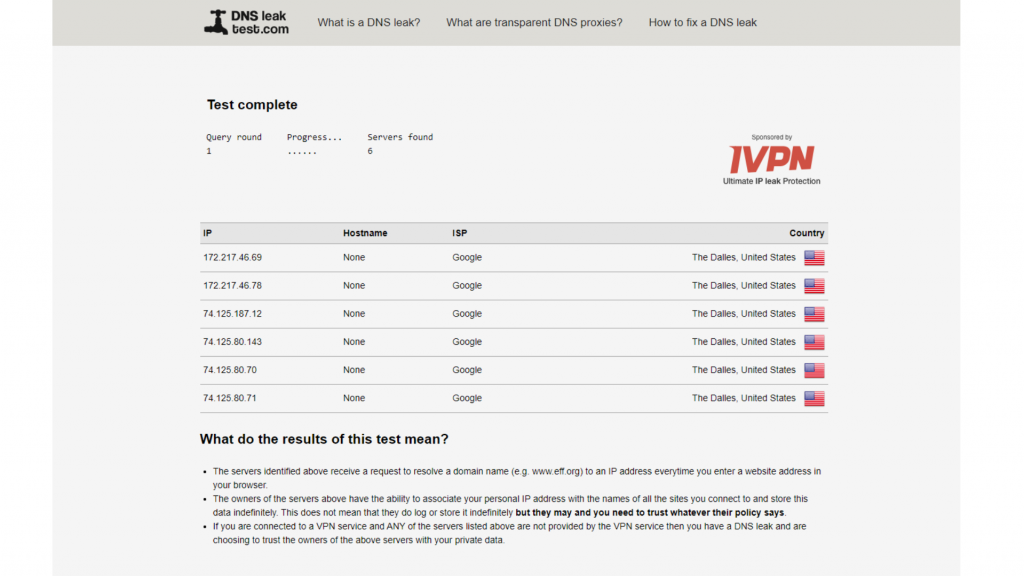Click the www.eff.org text in first bullet
The image size is (1024, 576).
pyautogui.click(x=556, y=471)
